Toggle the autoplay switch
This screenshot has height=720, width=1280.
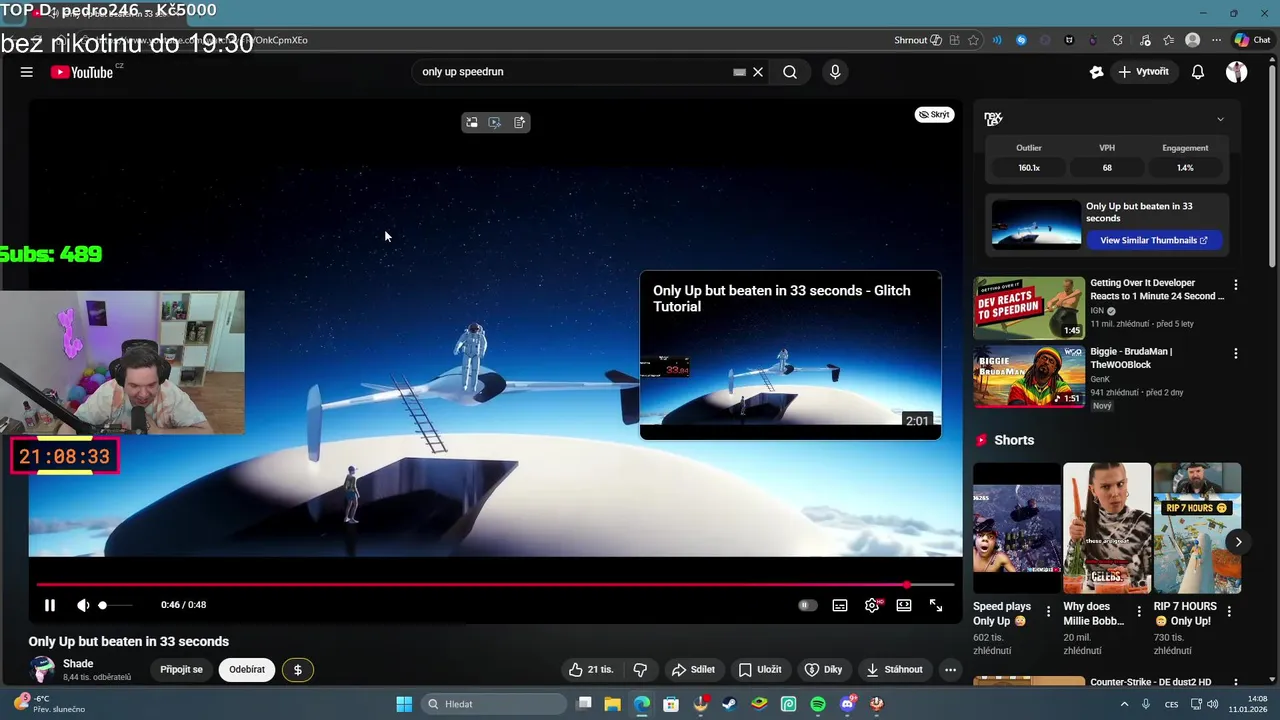(808, 605)
